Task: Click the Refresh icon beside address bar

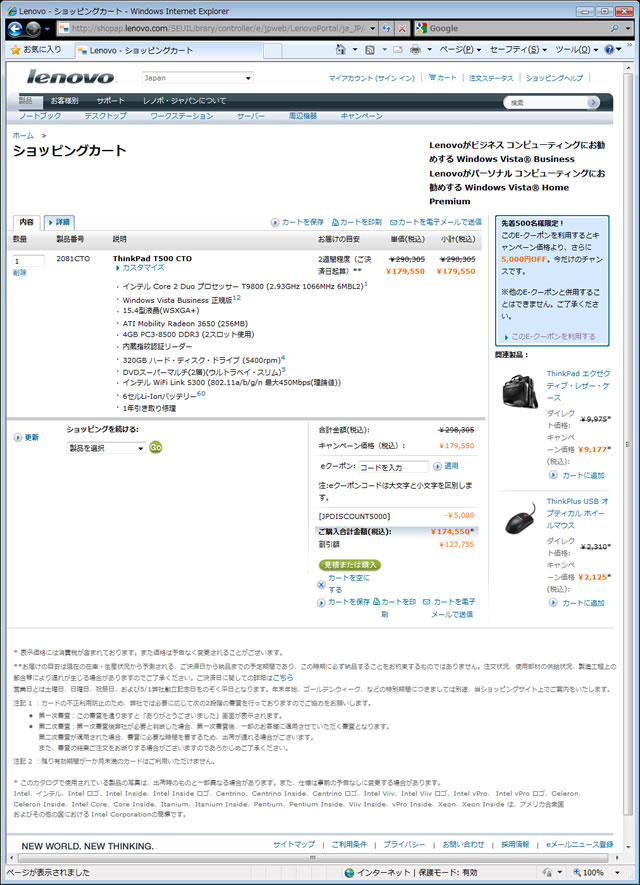Action: click(387, 28)
